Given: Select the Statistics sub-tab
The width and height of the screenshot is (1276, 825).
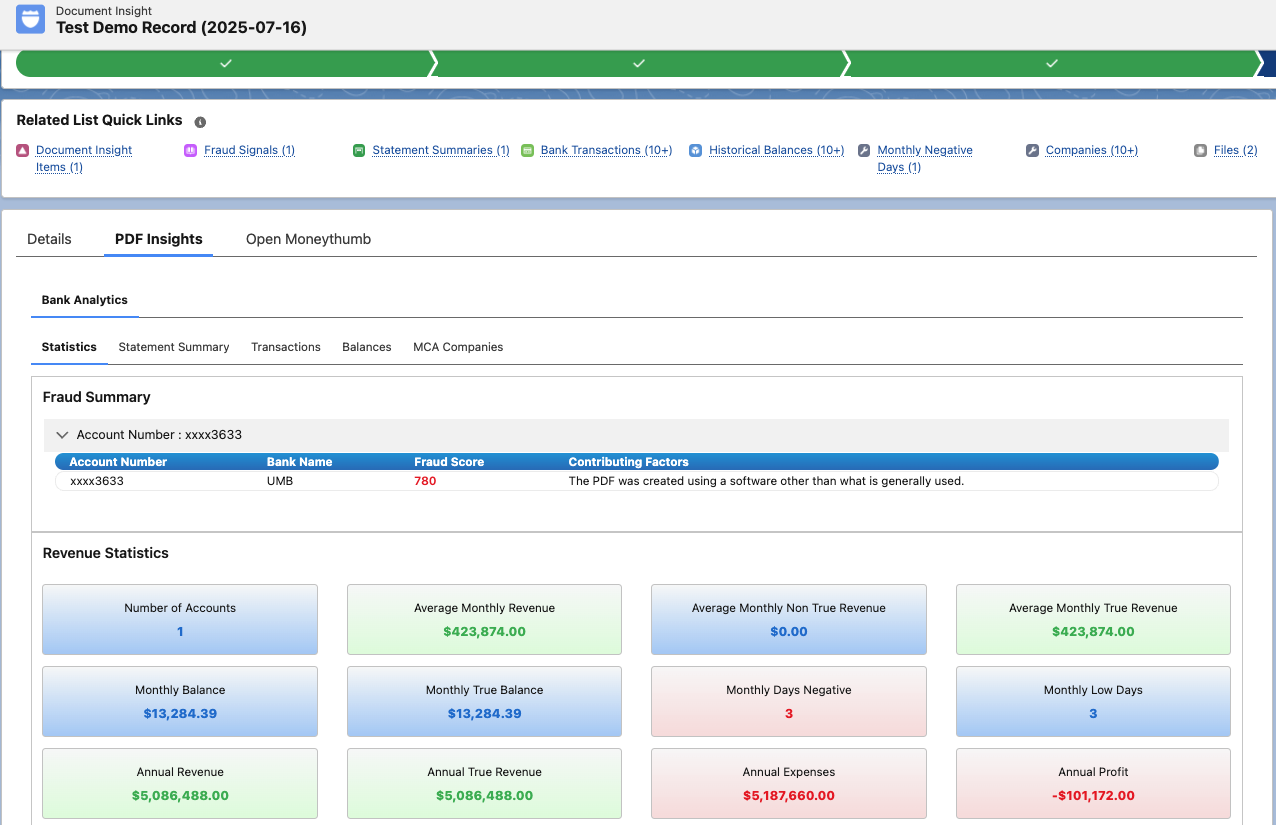Looking at the screenshot, I should point(69,347).
